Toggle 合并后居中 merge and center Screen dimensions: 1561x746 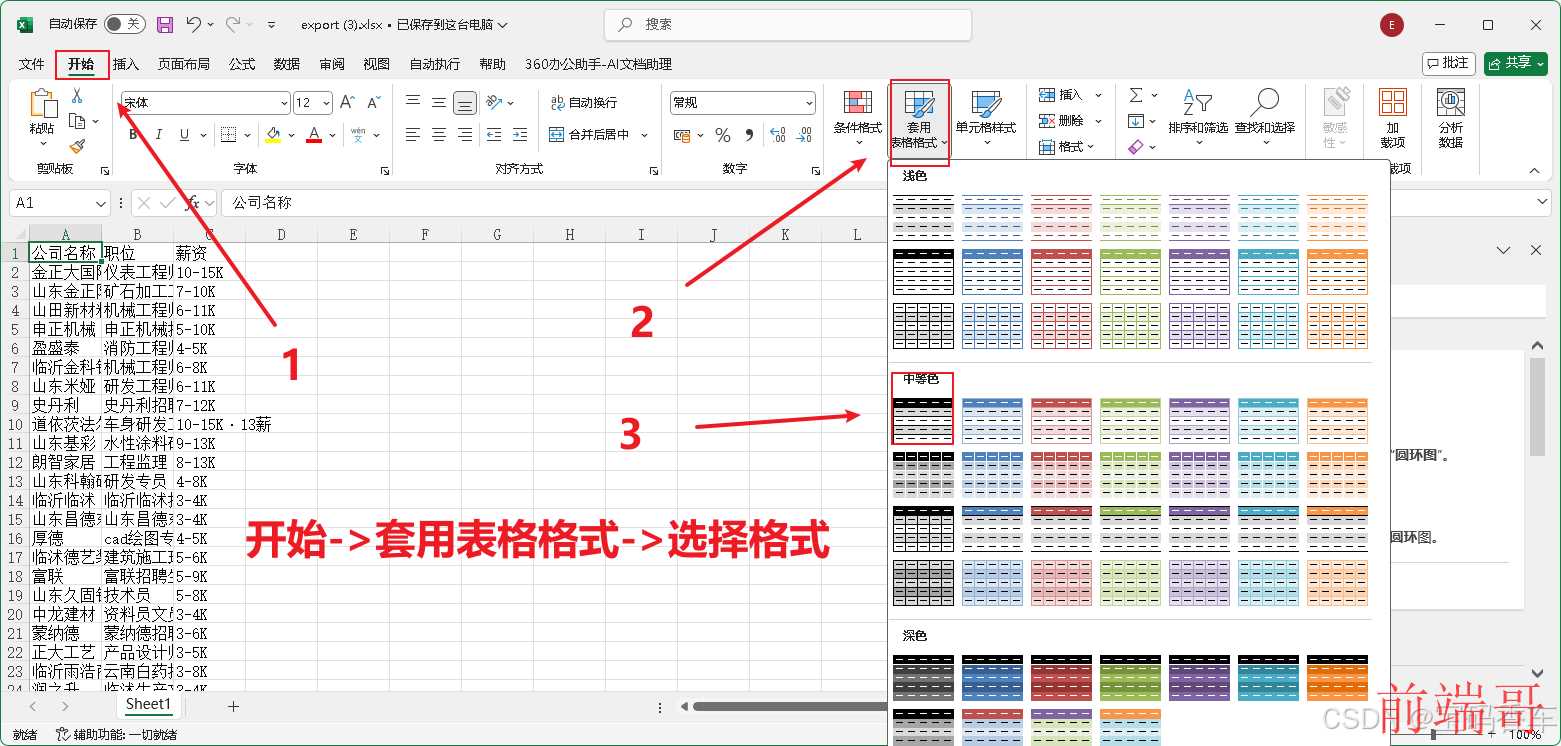pos(589,134)
